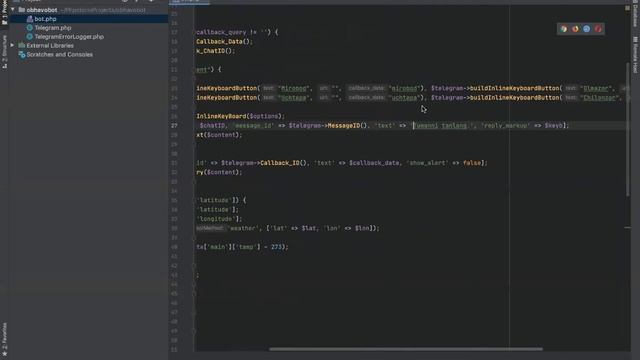Screen dimensions: 640x360
Task: Click the obhavobot folder icon
Action: [22, 10]
